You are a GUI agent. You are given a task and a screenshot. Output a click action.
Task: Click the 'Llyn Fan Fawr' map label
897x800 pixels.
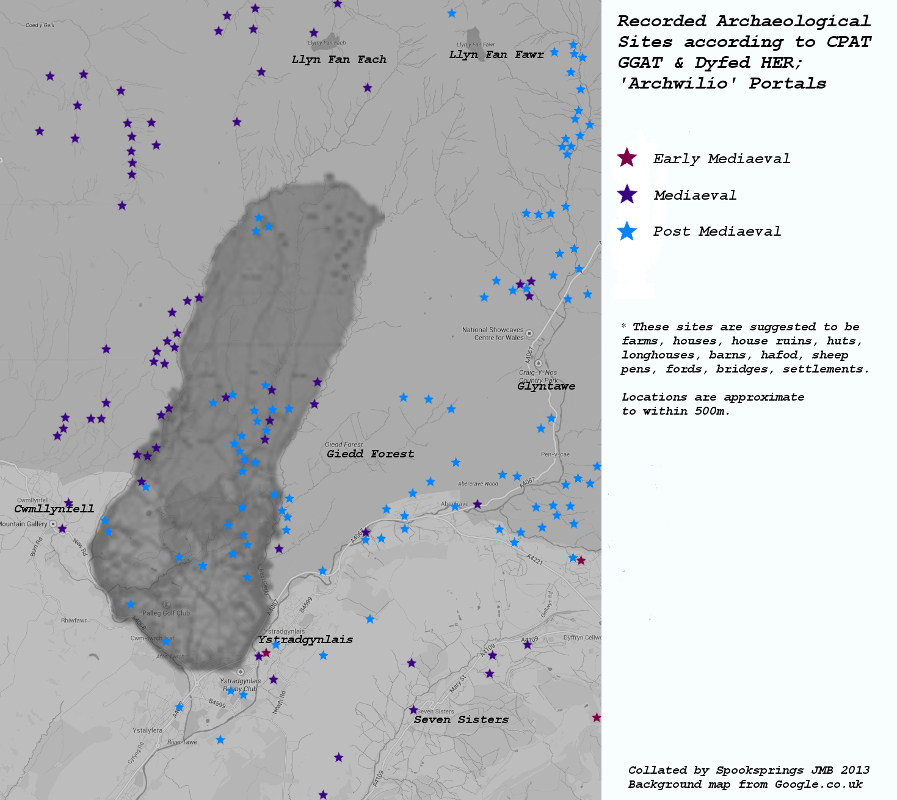pos(496,55)
